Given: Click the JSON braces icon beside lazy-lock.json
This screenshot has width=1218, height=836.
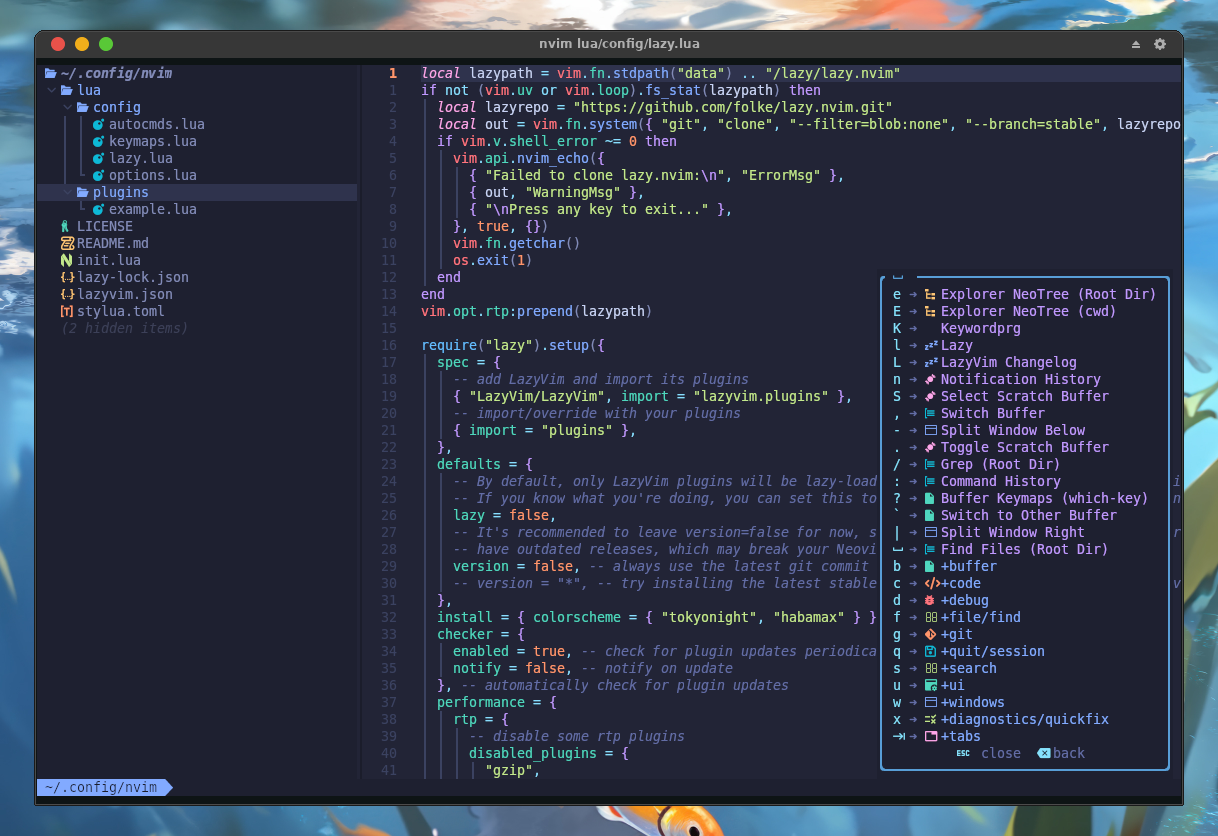Looking at the screenshot, I should click(67, 277).
